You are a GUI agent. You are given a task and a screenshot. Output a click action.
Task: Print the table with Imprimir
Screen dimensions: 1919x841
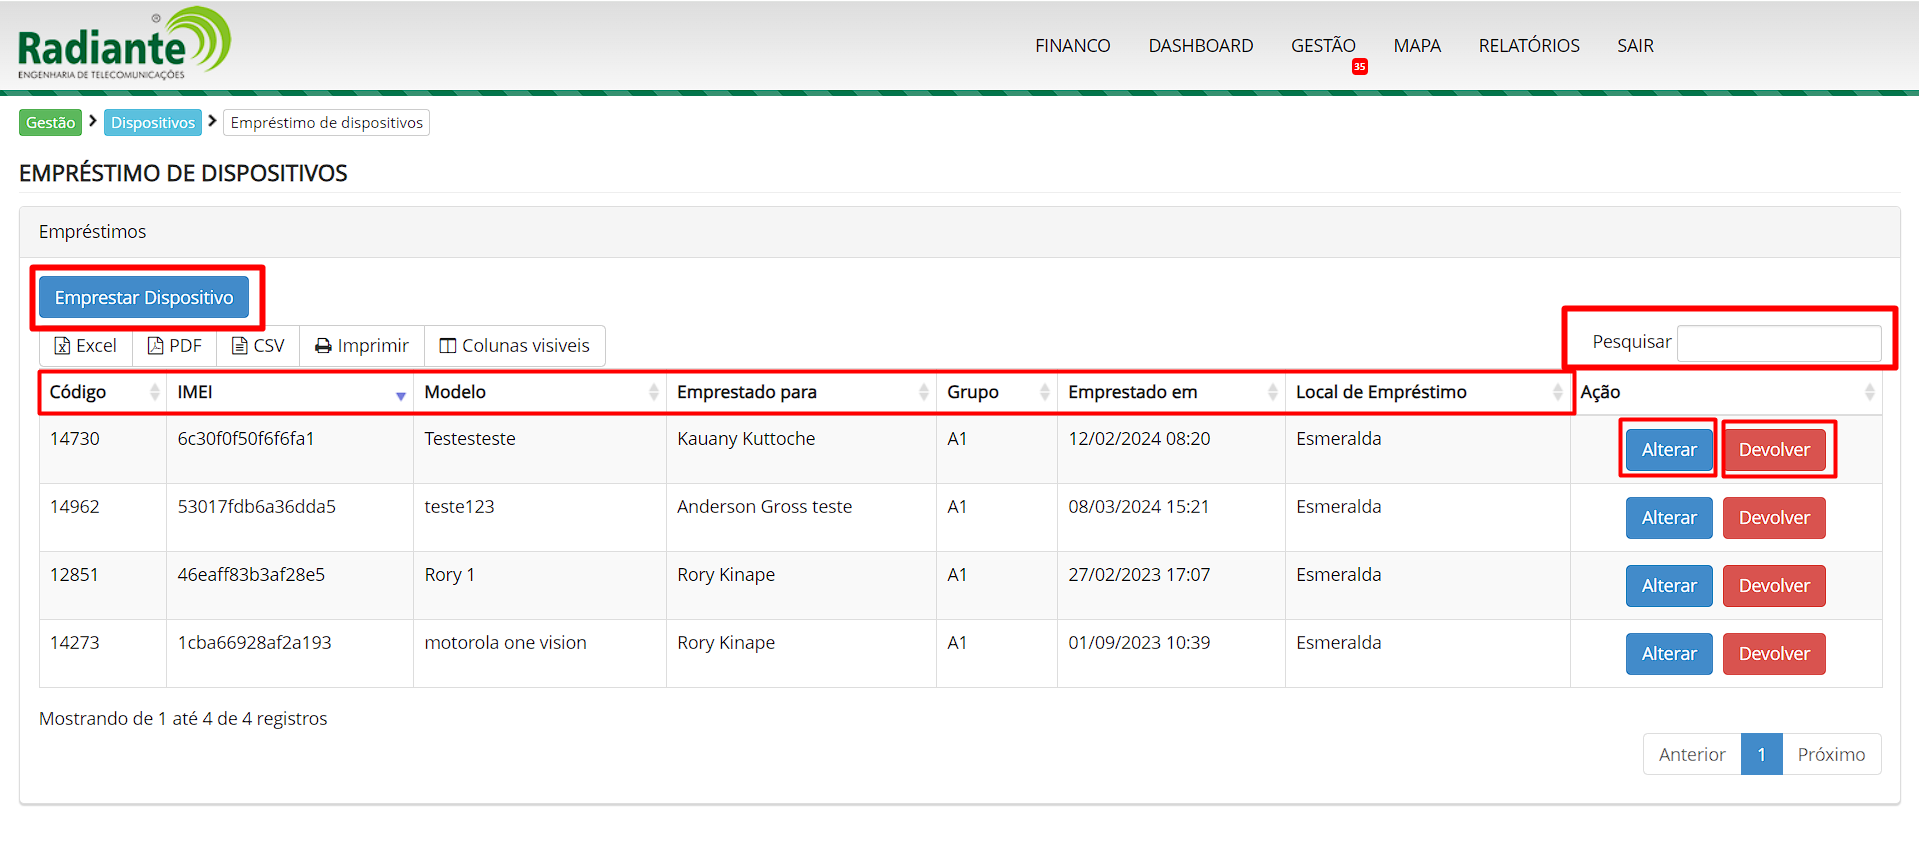tap(362, 346)
